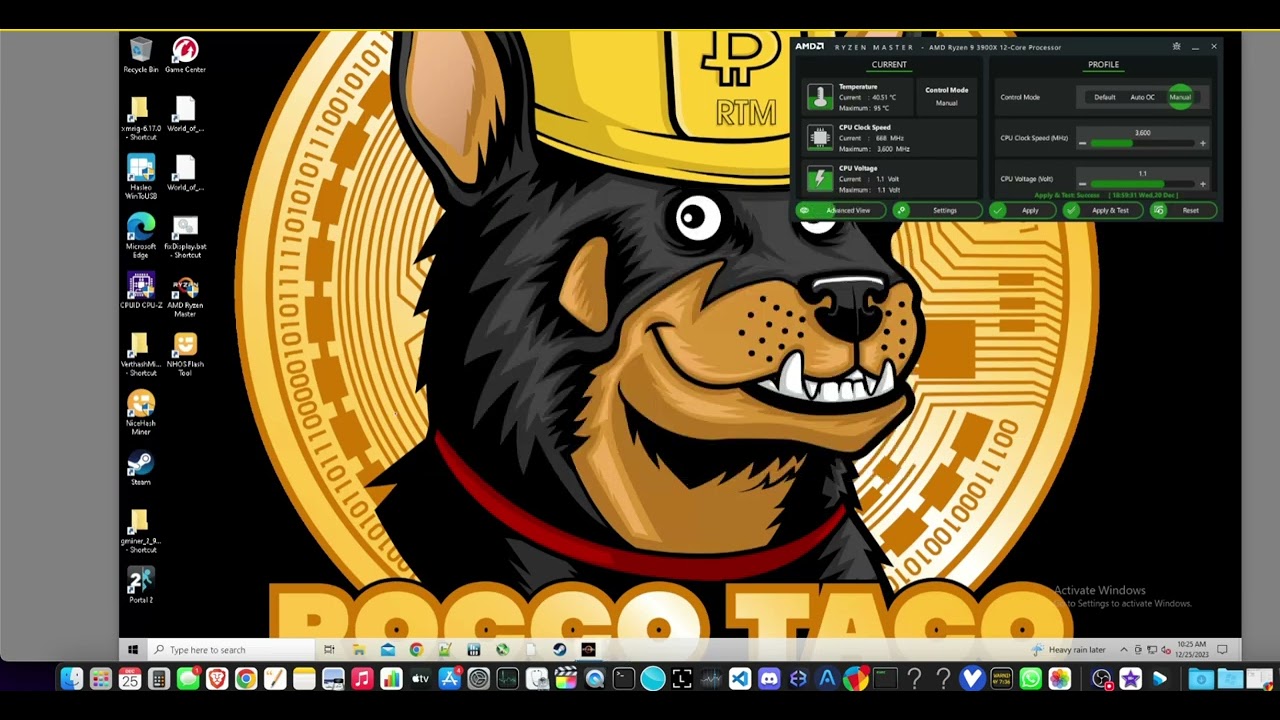Adjust the CPU Voltage slider bar
The width and height of the screenshot is (1280, 720).
pos(1142,184)
